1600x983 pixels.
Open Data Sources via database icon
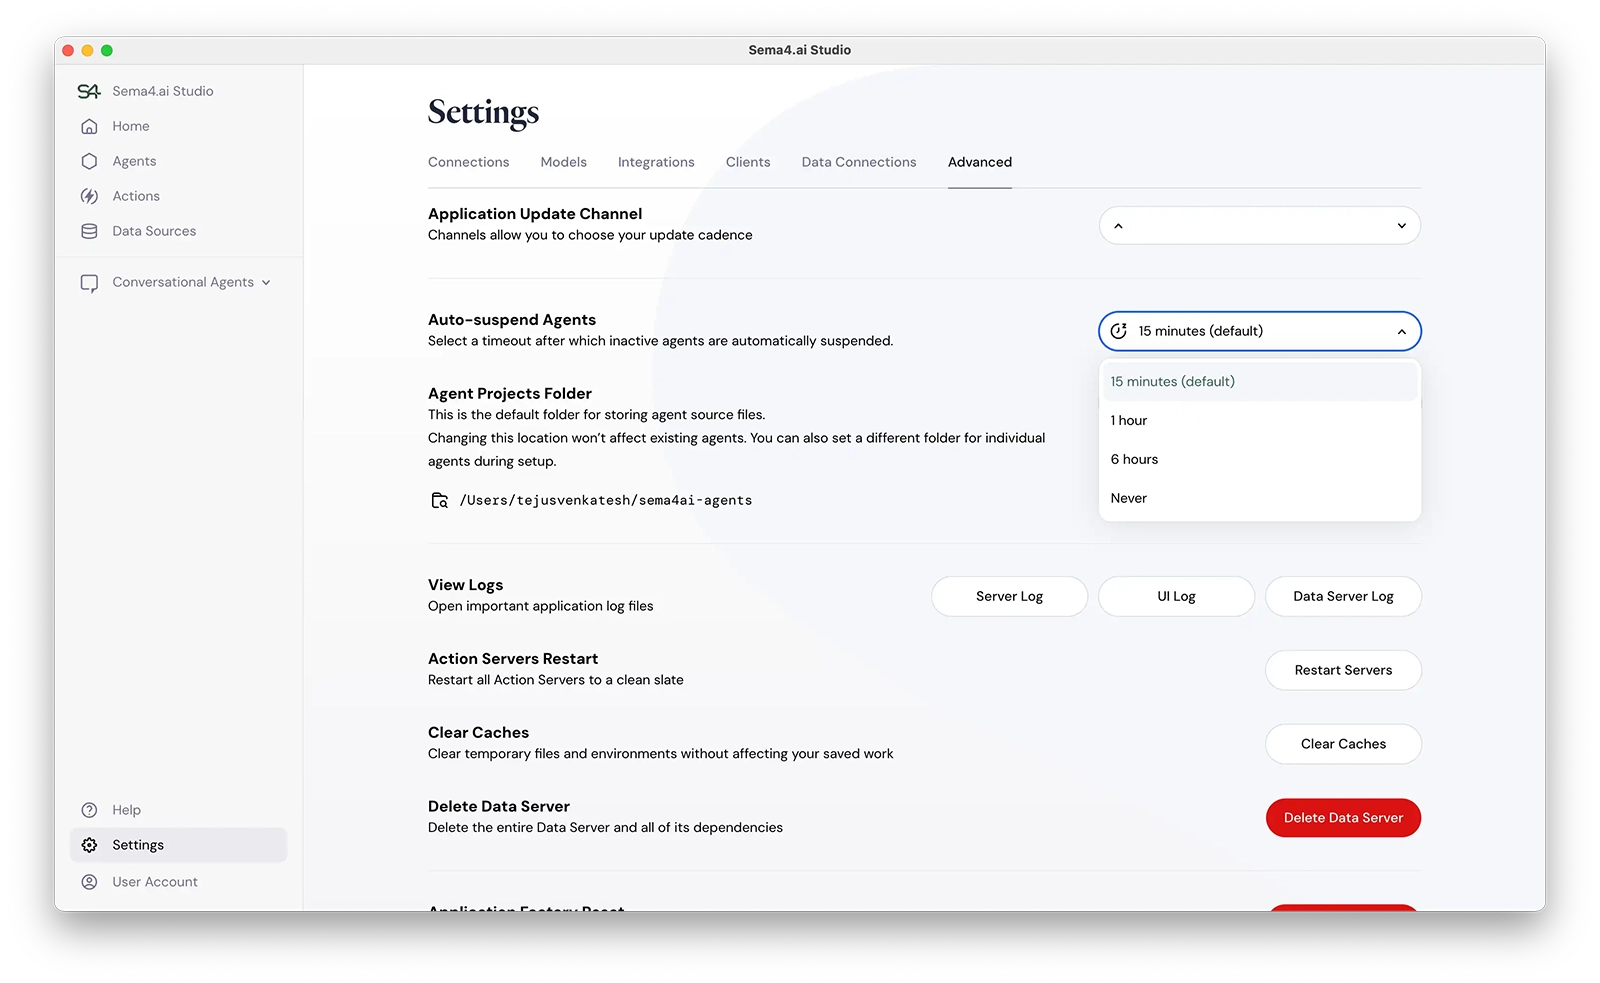click(x=89, y=231)
